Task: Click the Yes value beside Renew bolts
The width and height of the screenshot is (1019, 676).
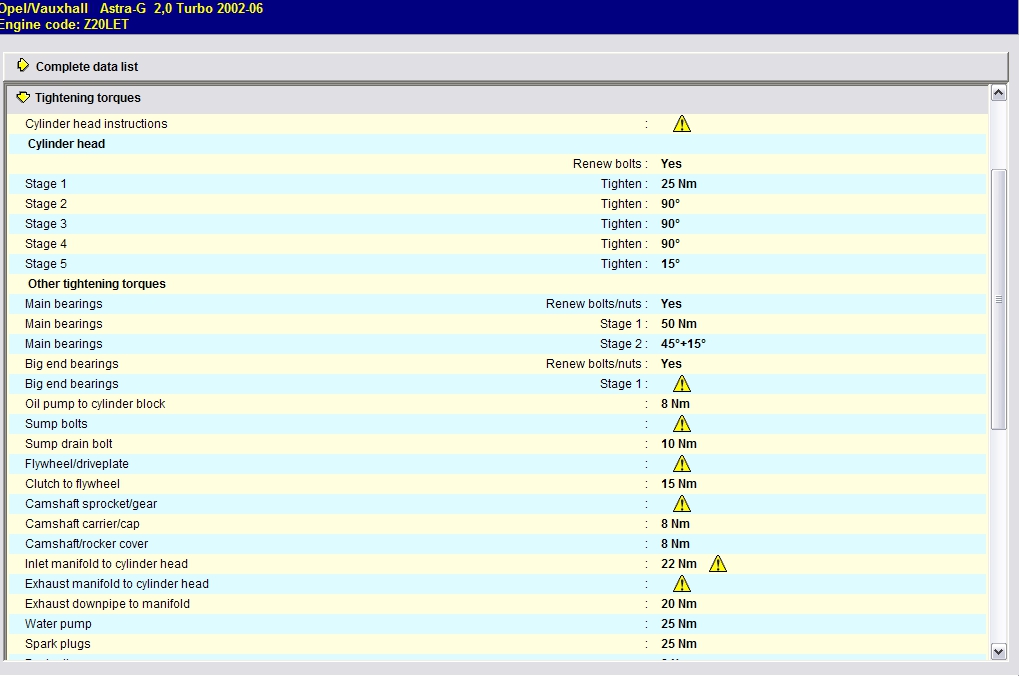Action: pyautogui.click(x=671, y=164)
